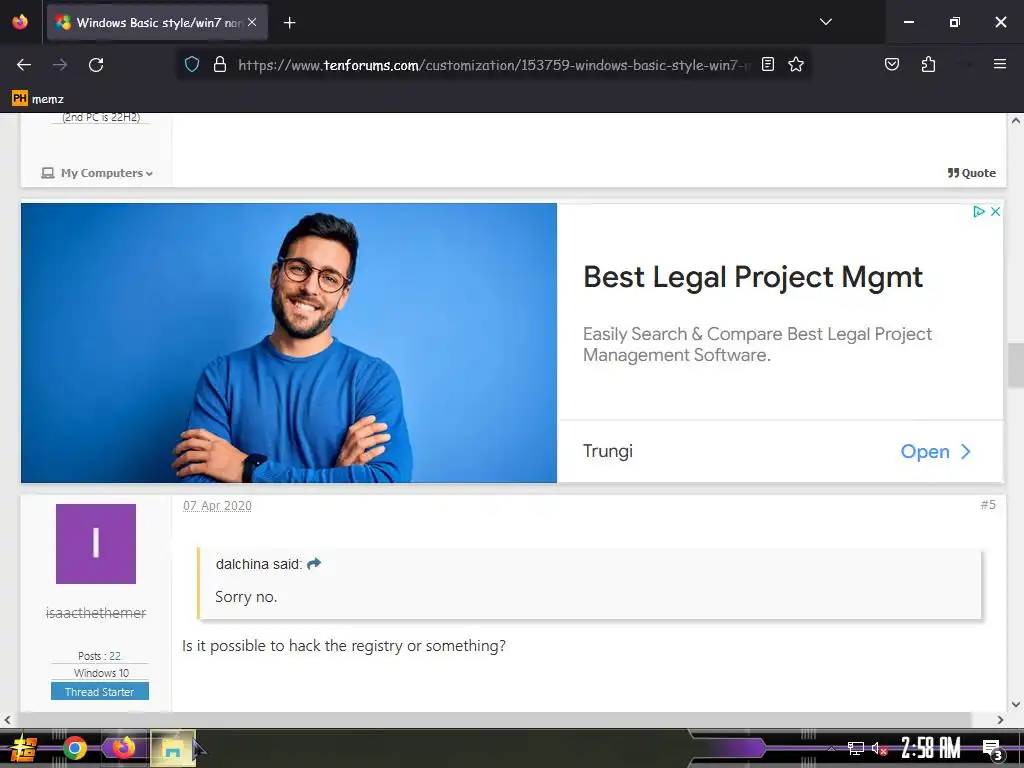Open isaacthethemer avatar
1024x768 pixels.
click(x=96, y=544)
